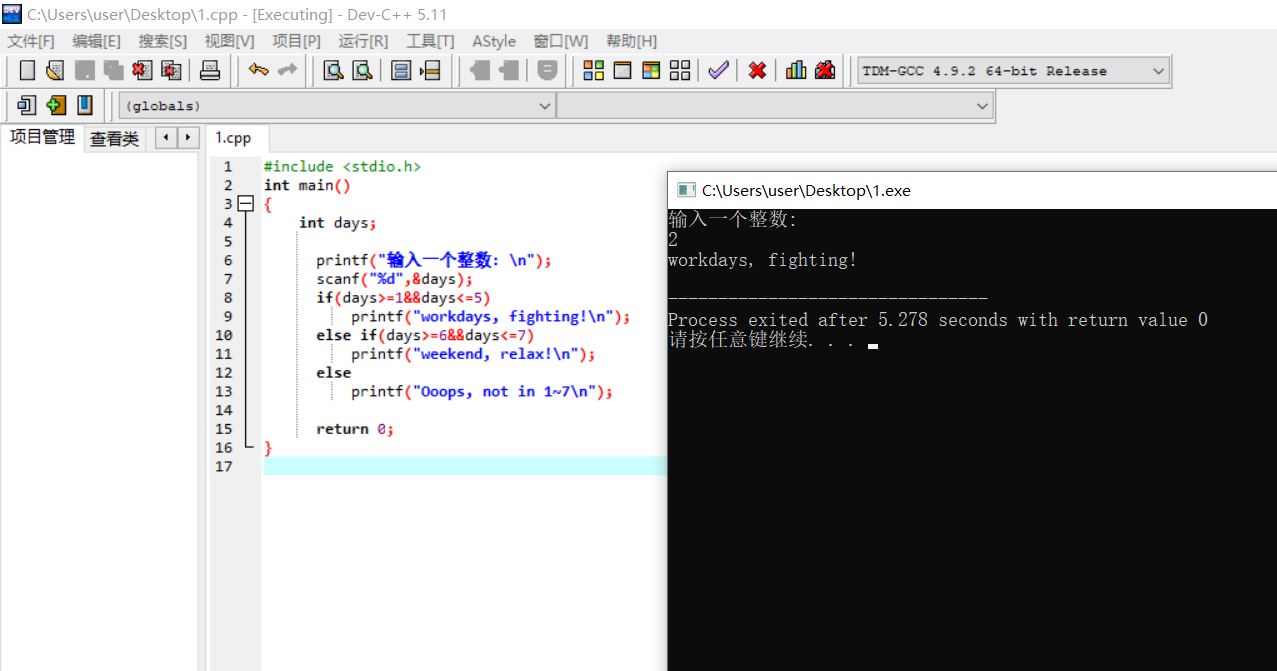Click the scanf("%d",&days); line

click(394, 279)
